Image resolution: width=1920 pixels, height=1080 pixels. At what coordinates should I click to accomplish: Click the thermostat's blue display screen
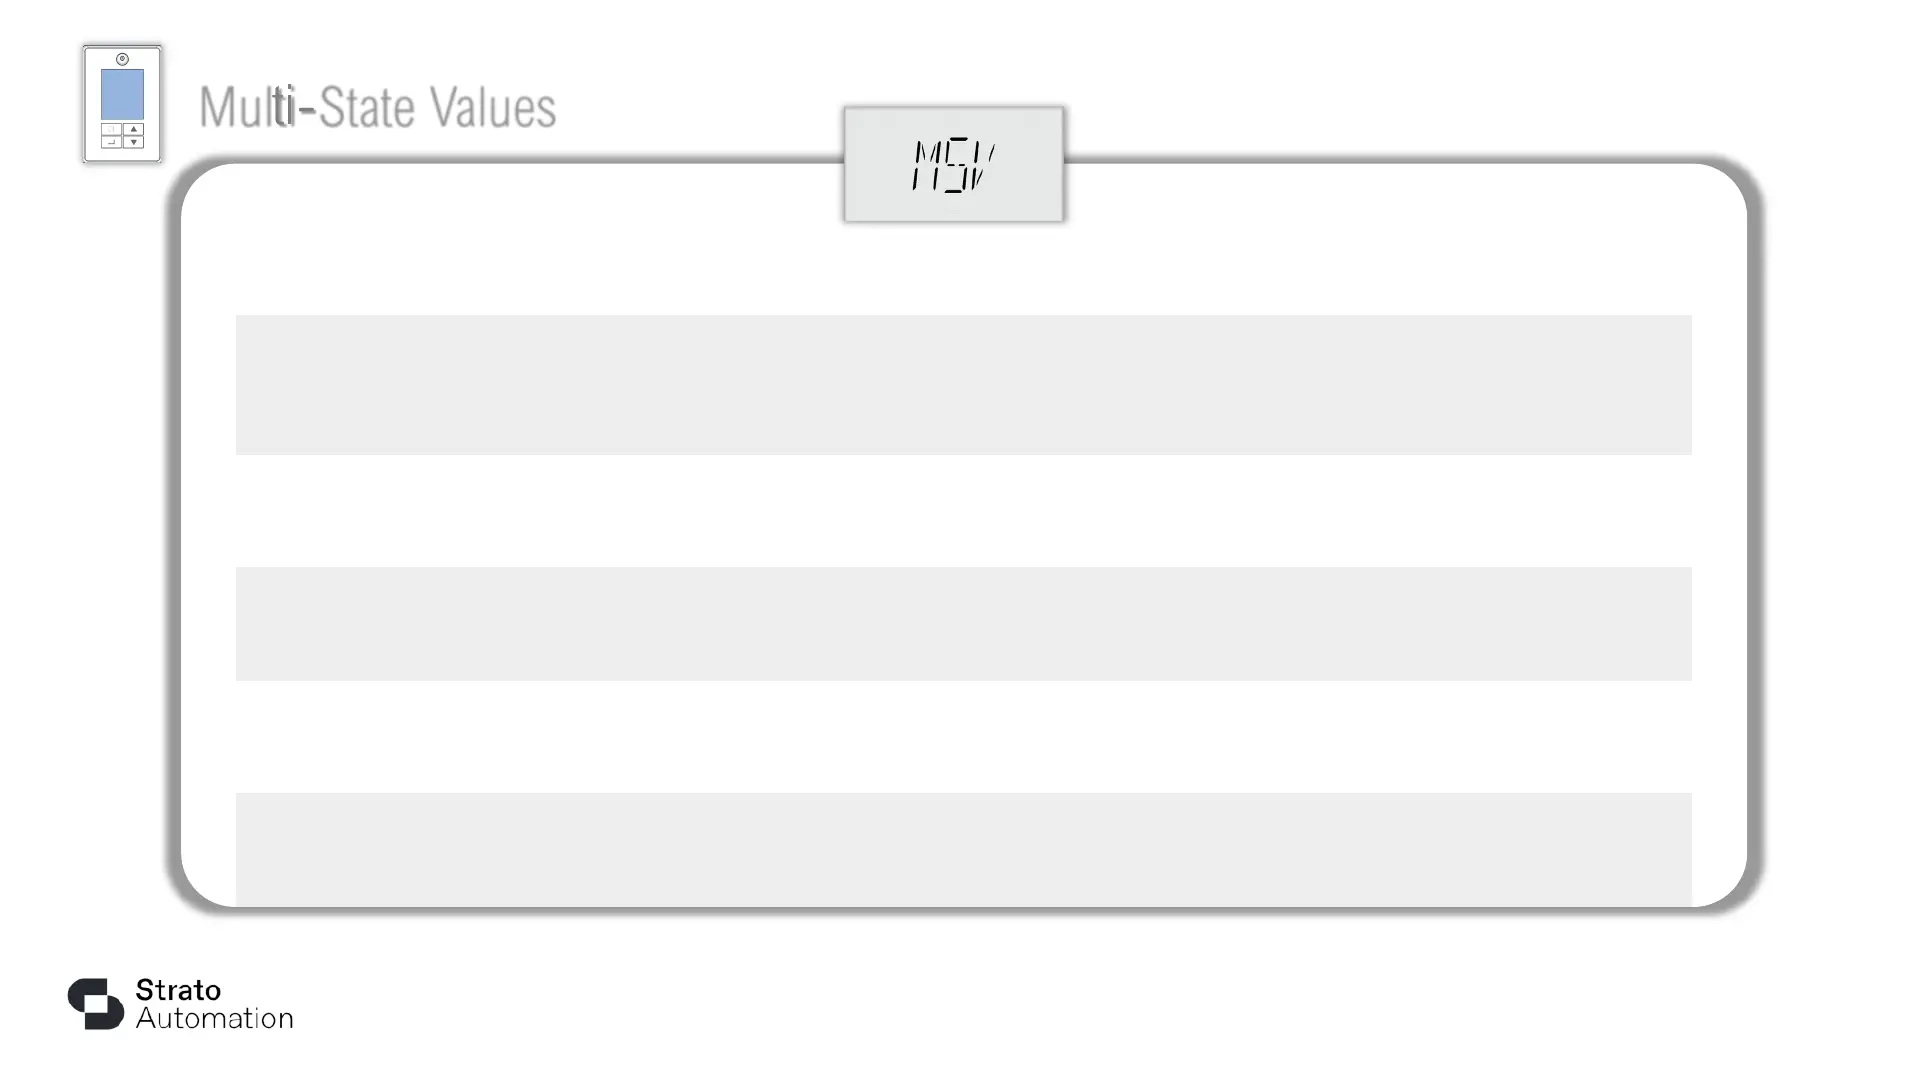(x=122, y=94)
